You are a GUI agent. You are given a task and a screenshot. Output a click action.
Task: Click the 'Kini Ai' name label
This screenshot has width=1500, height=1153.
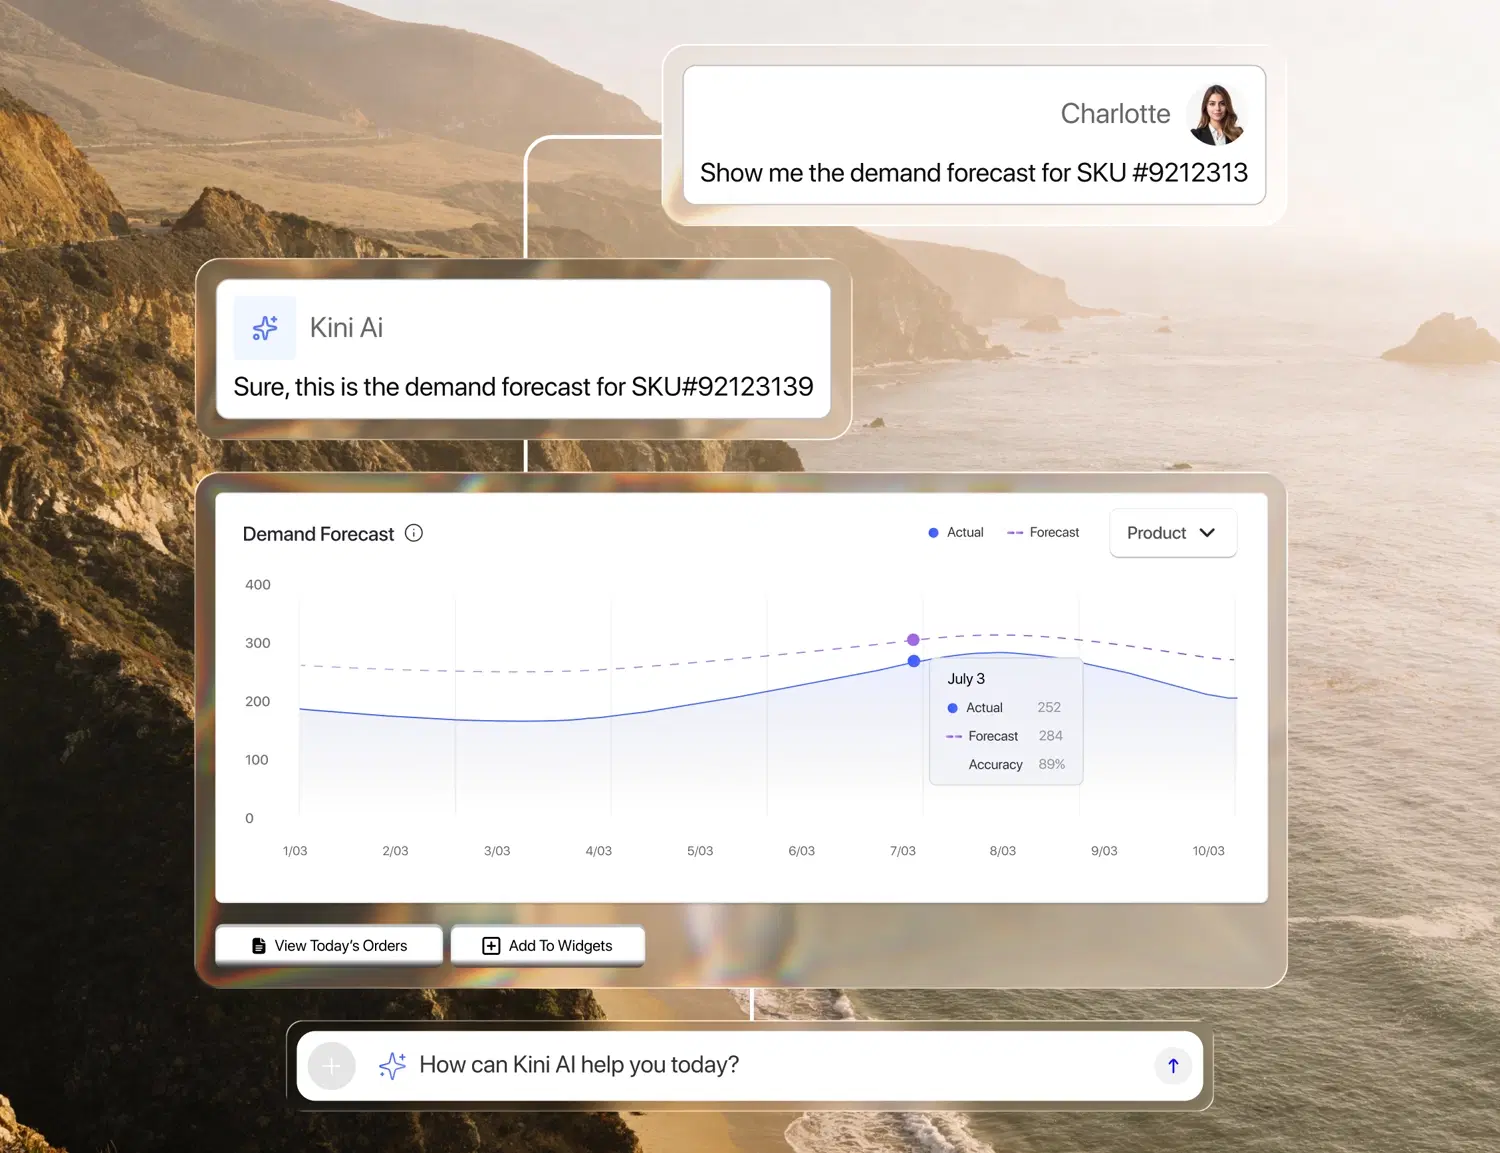[x=346, y=328]
